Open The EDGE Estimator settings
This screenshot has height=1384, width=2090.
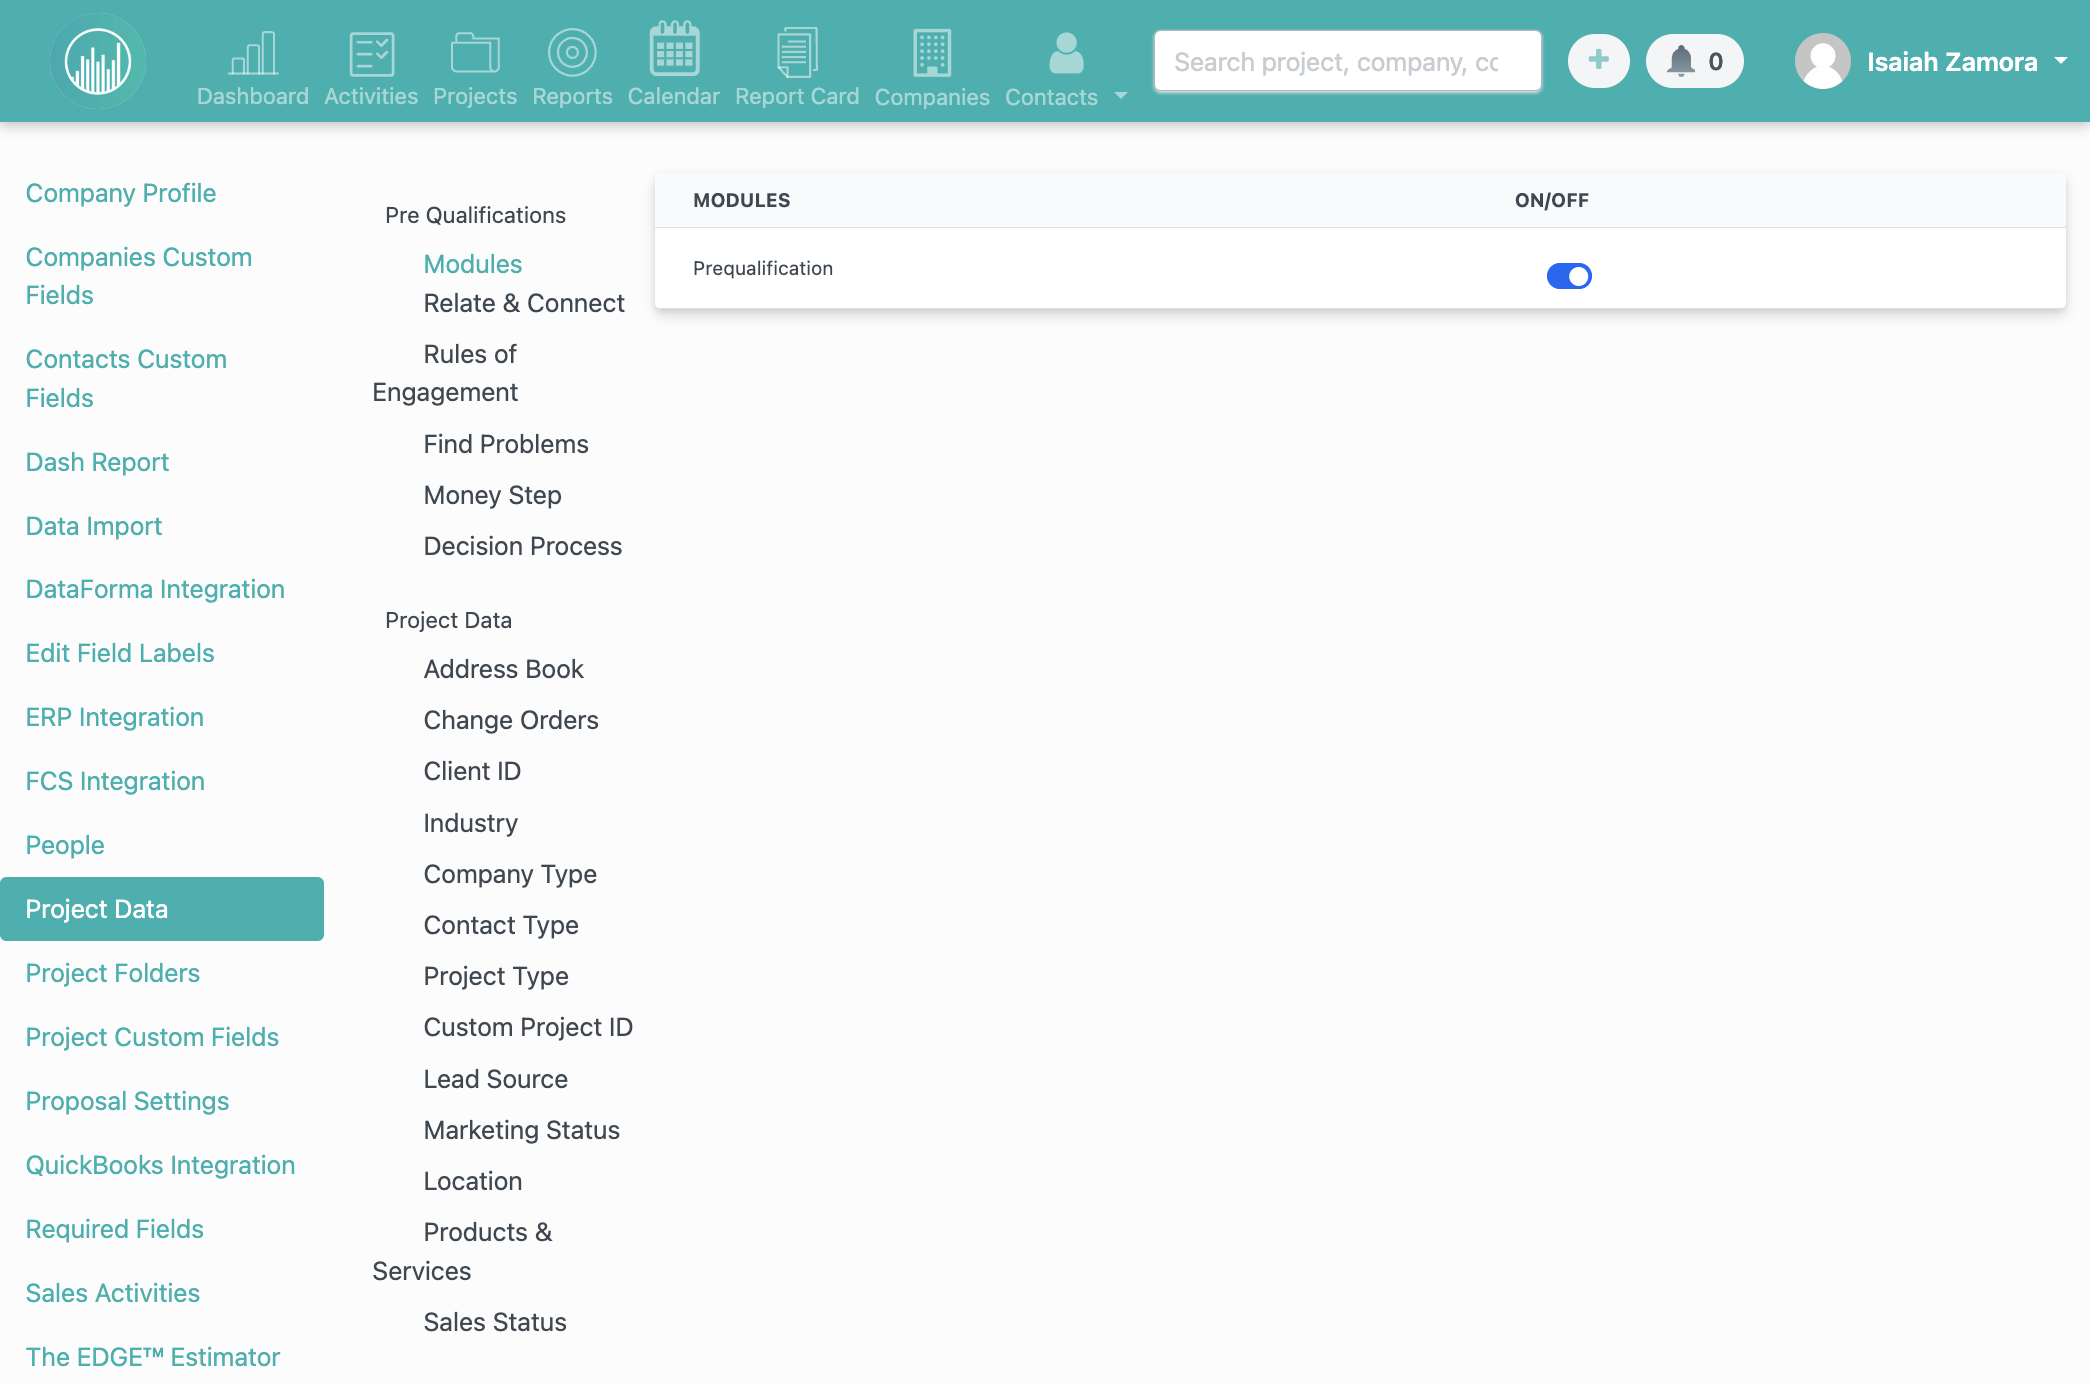[153, 1357]
